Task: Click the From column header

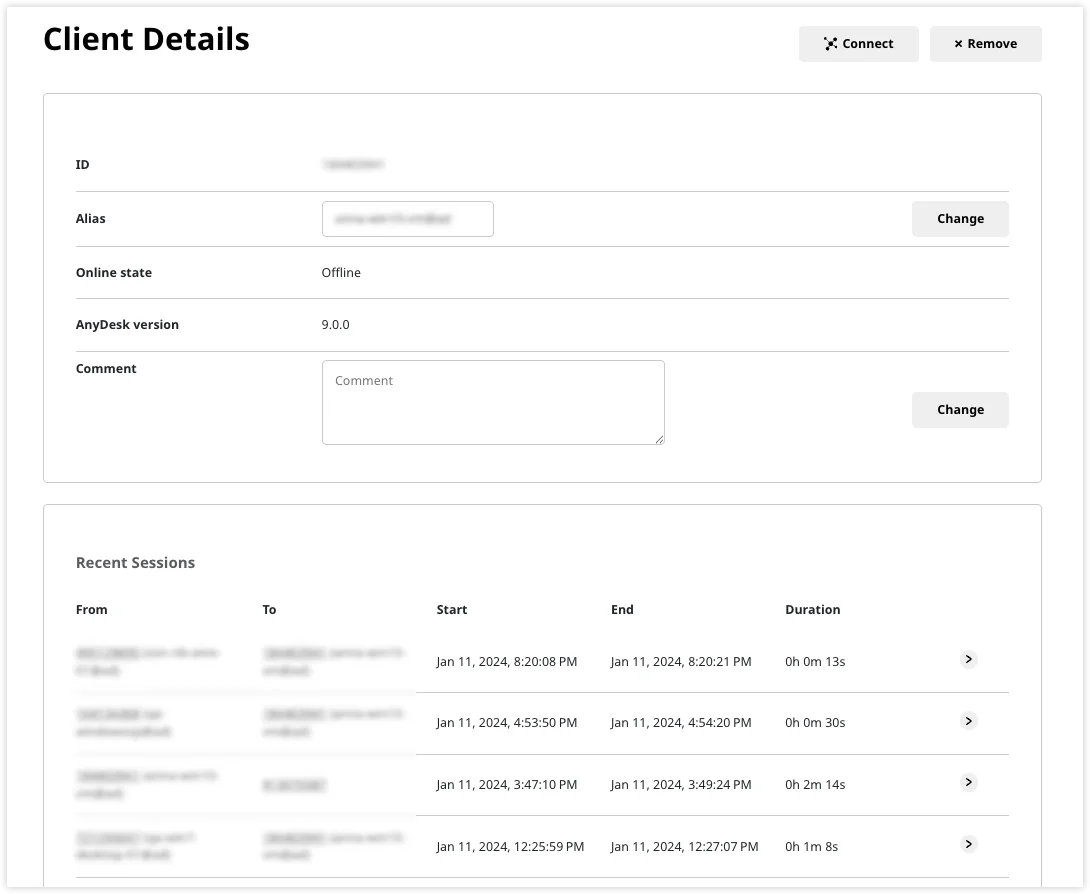Action: coord(92,610)
